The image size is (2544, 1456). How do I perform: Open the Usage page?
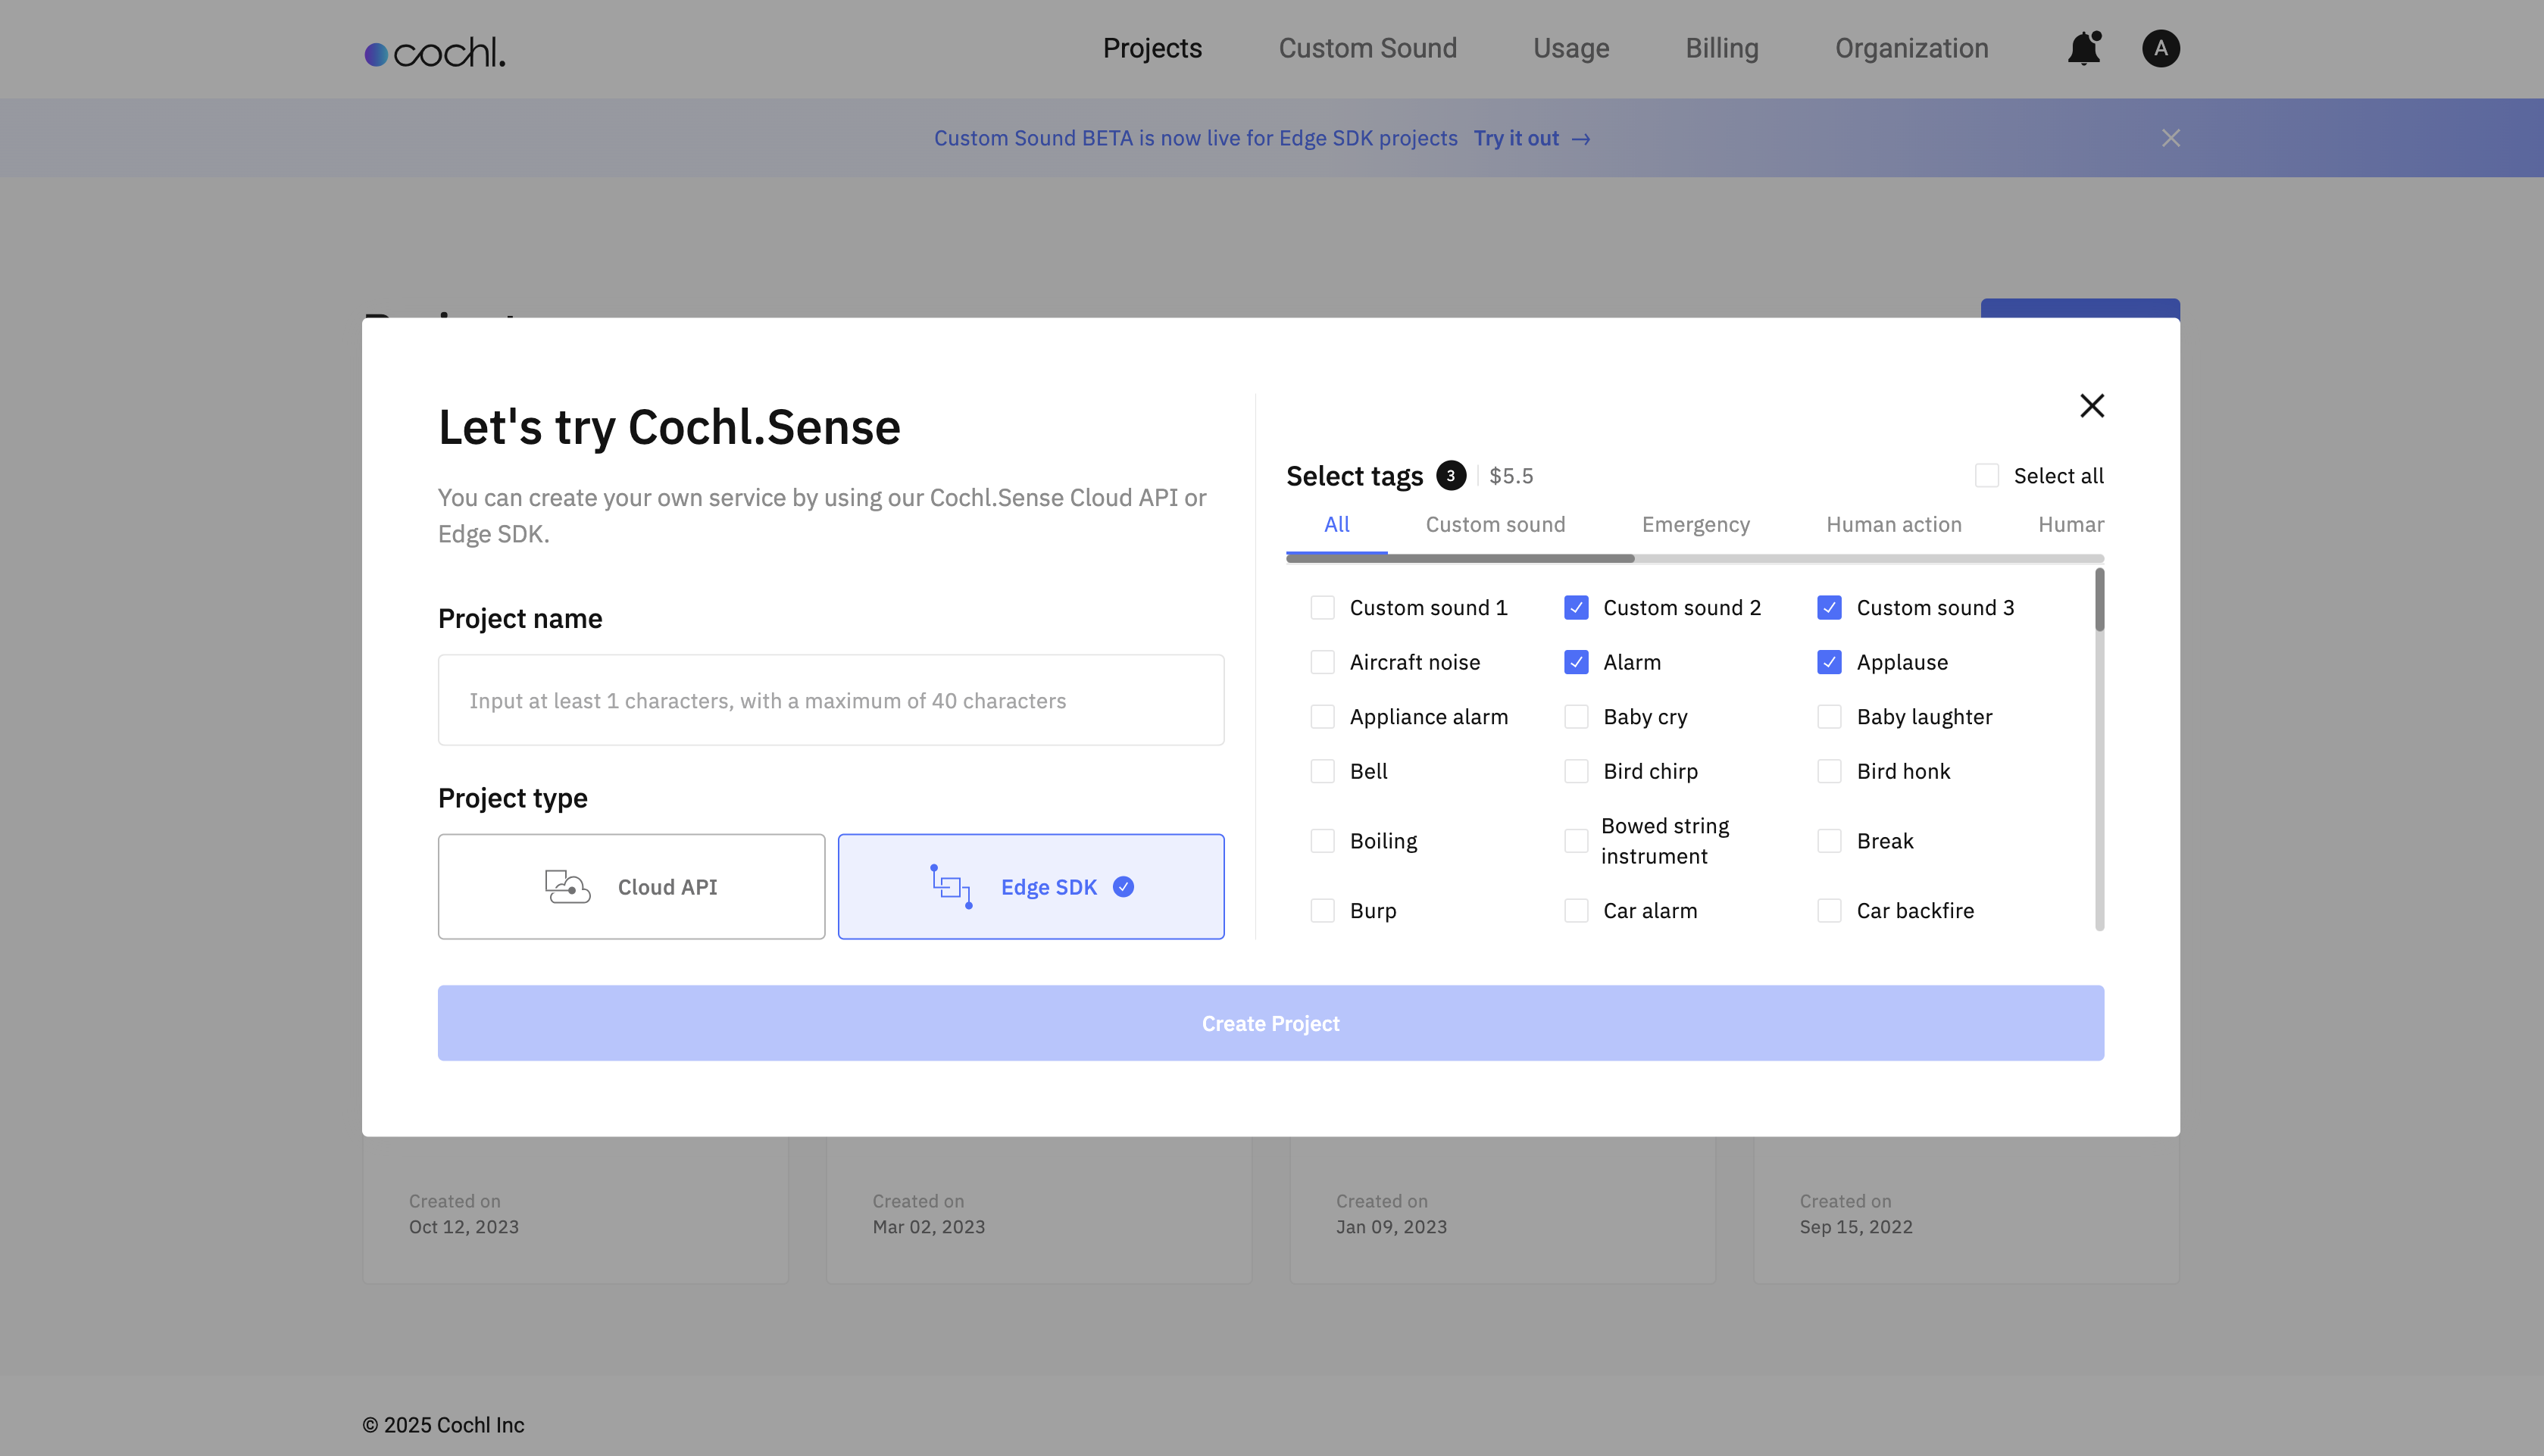(1571, 48)
